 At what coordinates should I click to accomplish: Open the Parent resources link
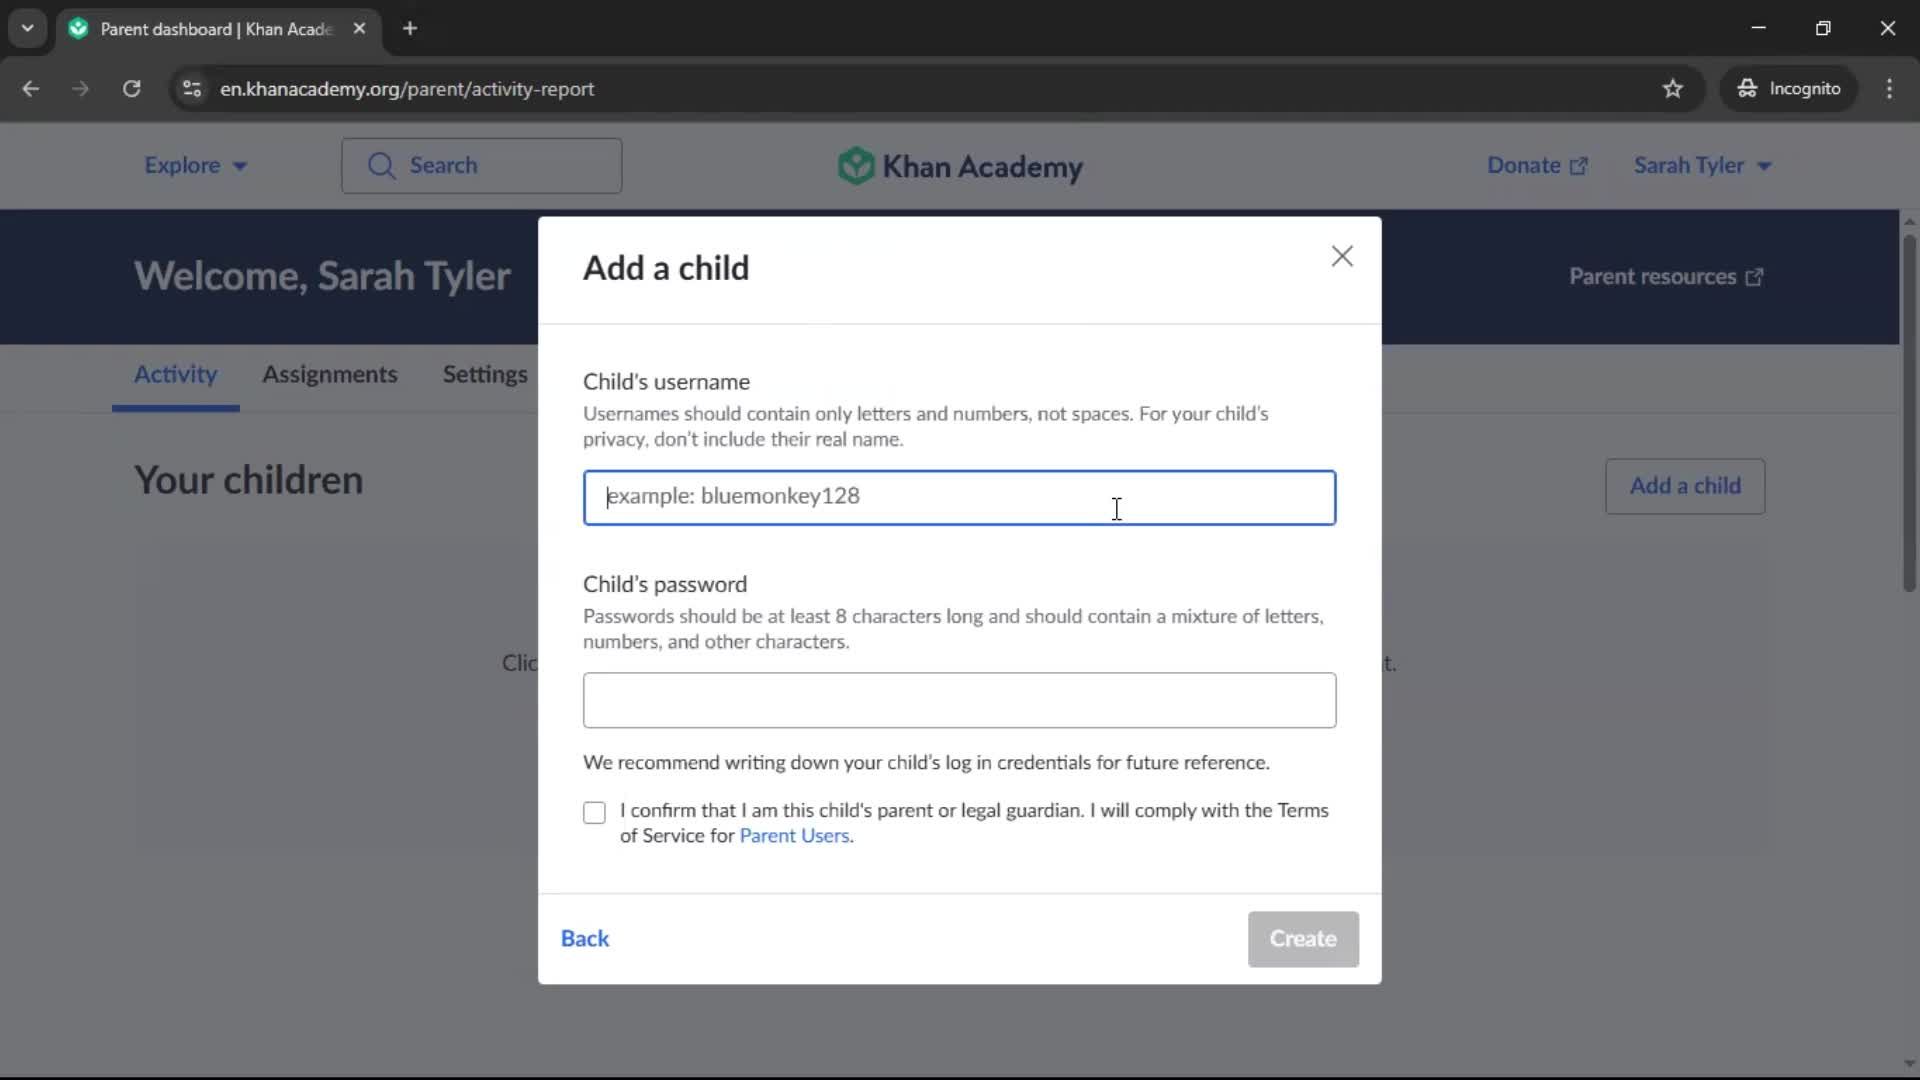[1666, 276]
